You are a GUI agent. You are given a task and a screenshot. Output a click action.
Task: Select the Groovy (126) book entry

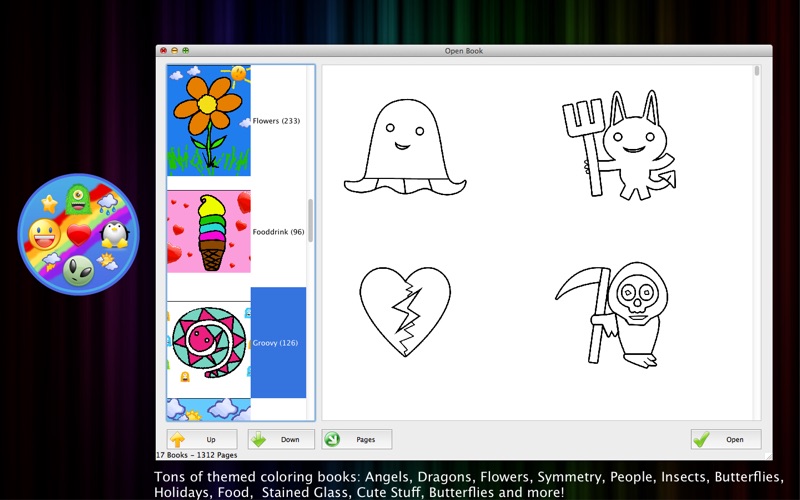pos(278,343)
